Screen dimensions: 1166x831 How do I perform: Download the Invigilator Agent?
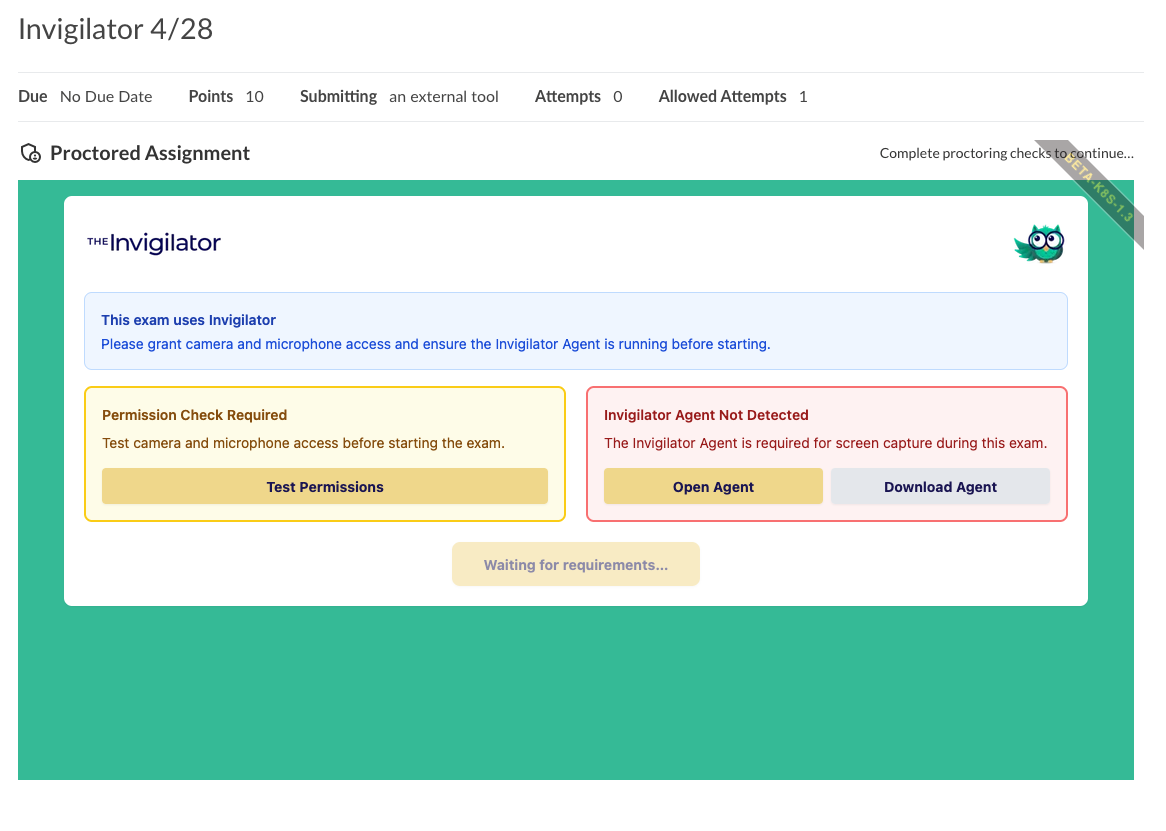pos(940,487)
